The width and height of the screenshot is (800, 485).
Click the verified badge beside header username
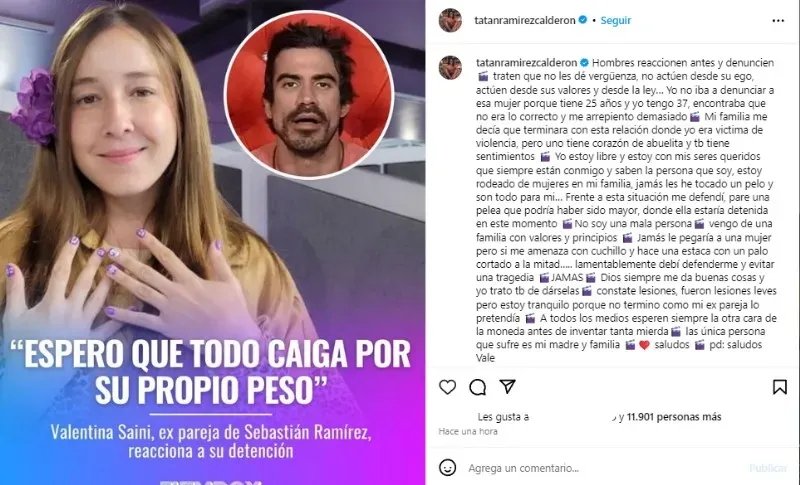[x=583, y=20]
